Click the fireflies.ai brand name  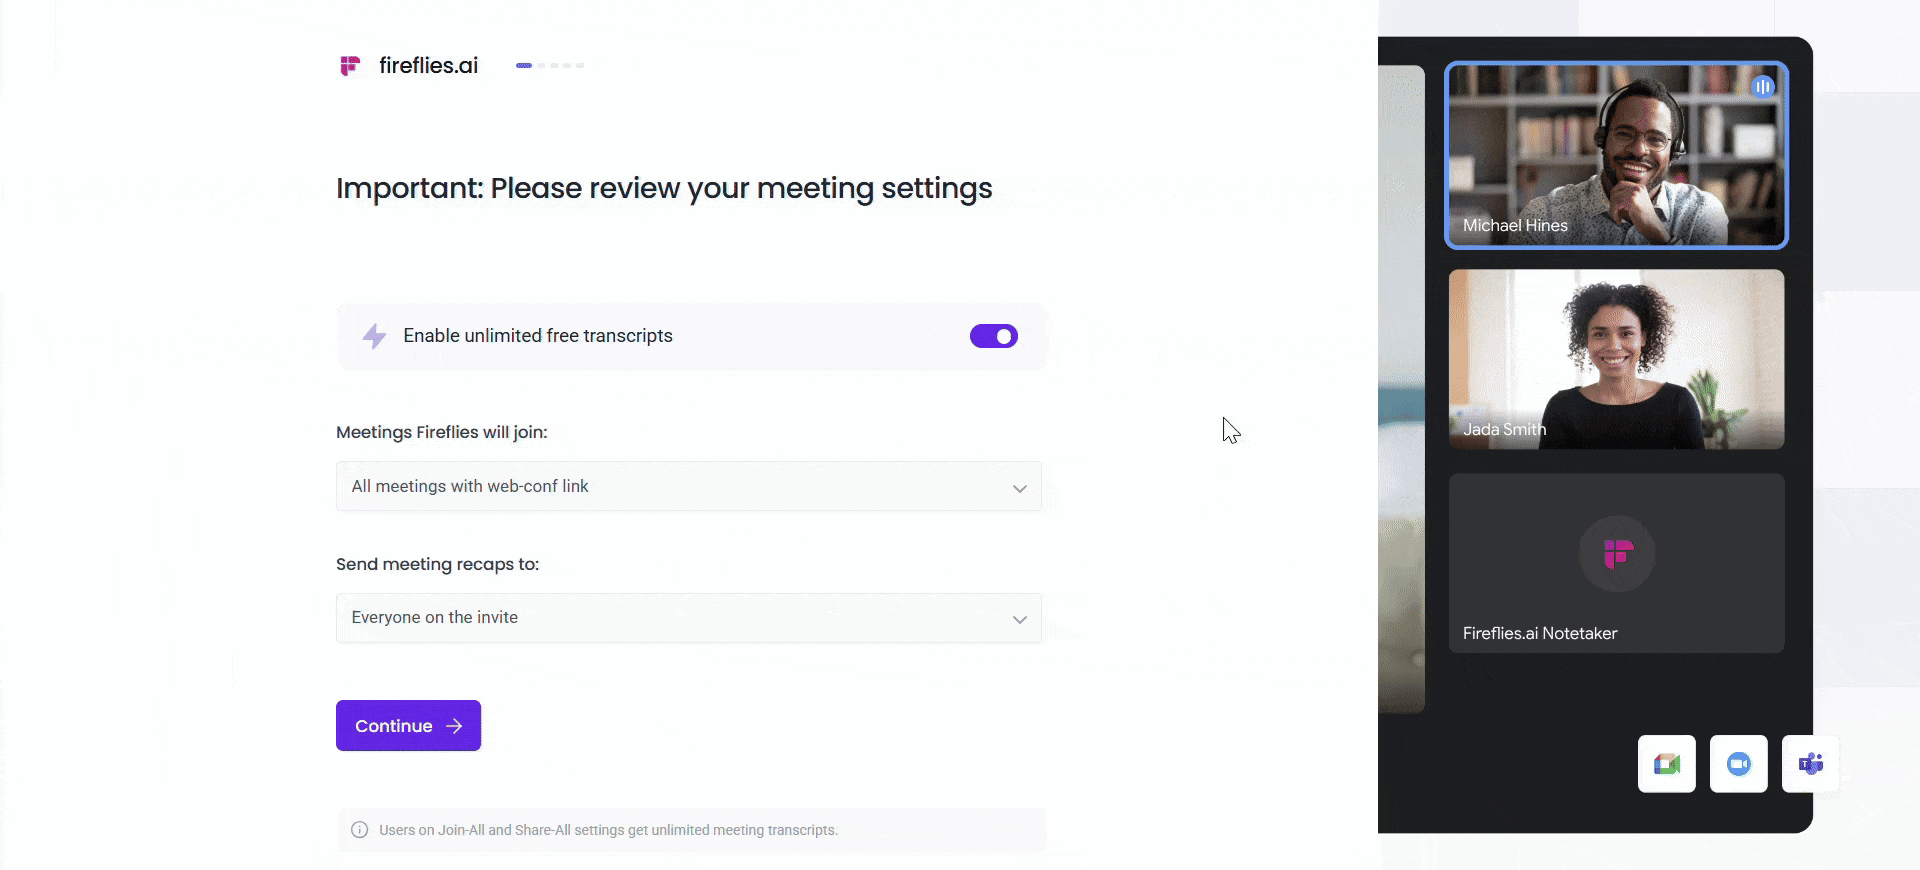tap(429, 66)
